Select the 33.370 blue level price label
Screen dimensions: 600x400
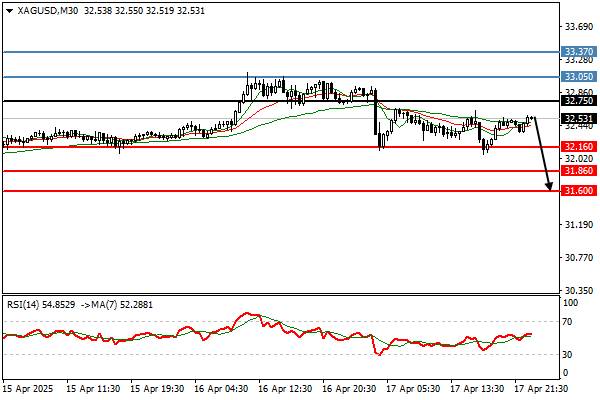579,51
